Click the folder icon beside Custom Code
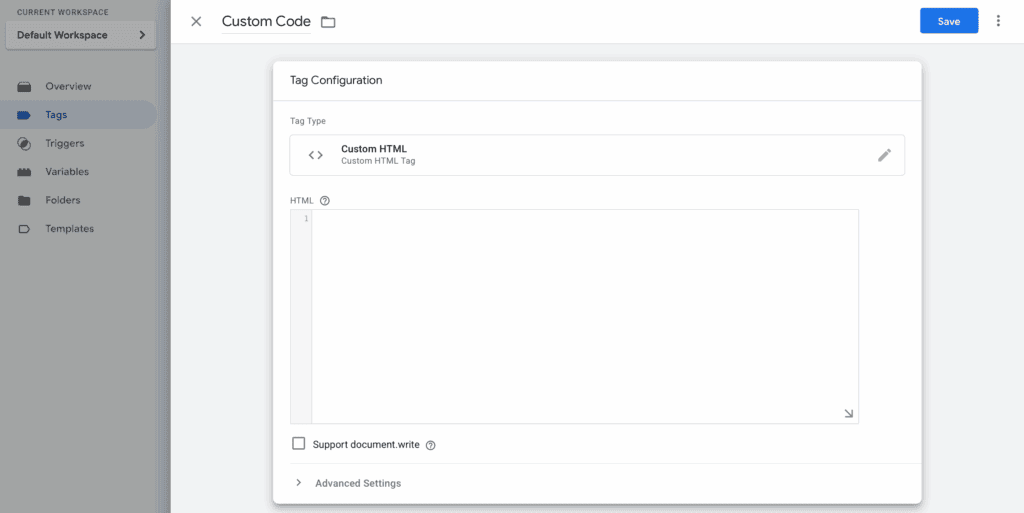1024x513 pixels. 328,22
